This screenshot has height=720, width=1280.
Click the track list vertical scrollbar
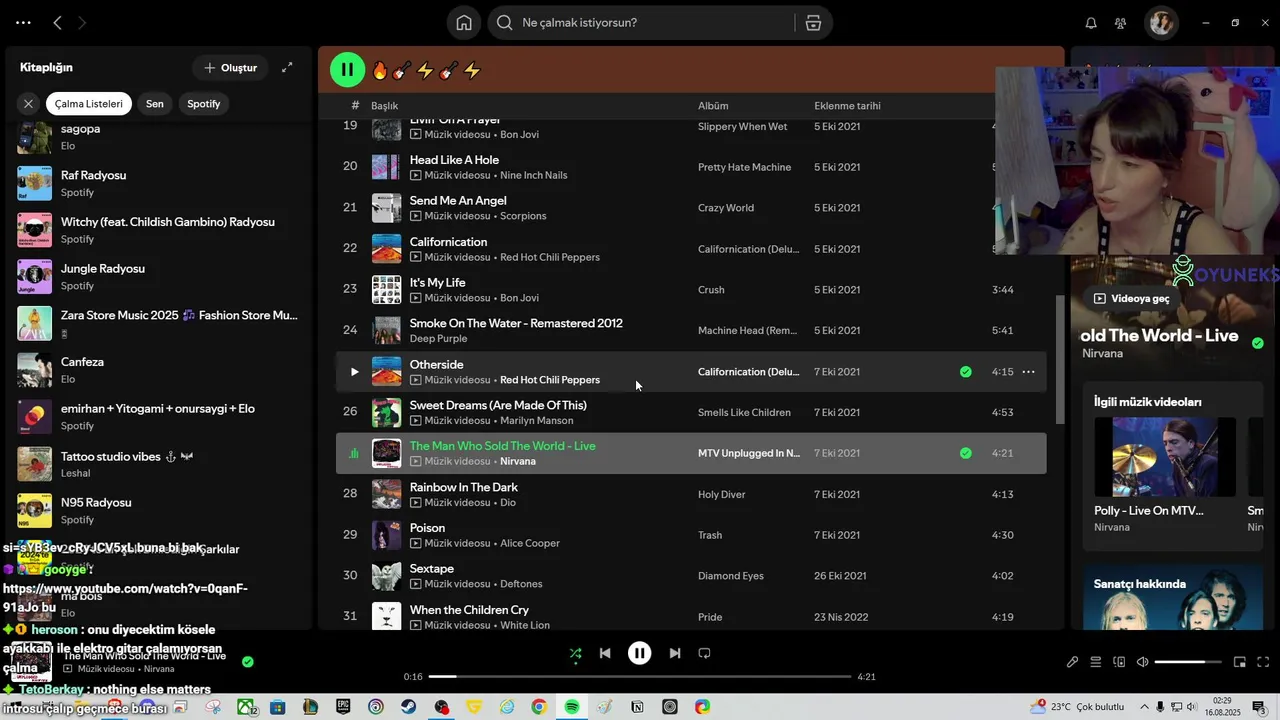[1061, 360]
